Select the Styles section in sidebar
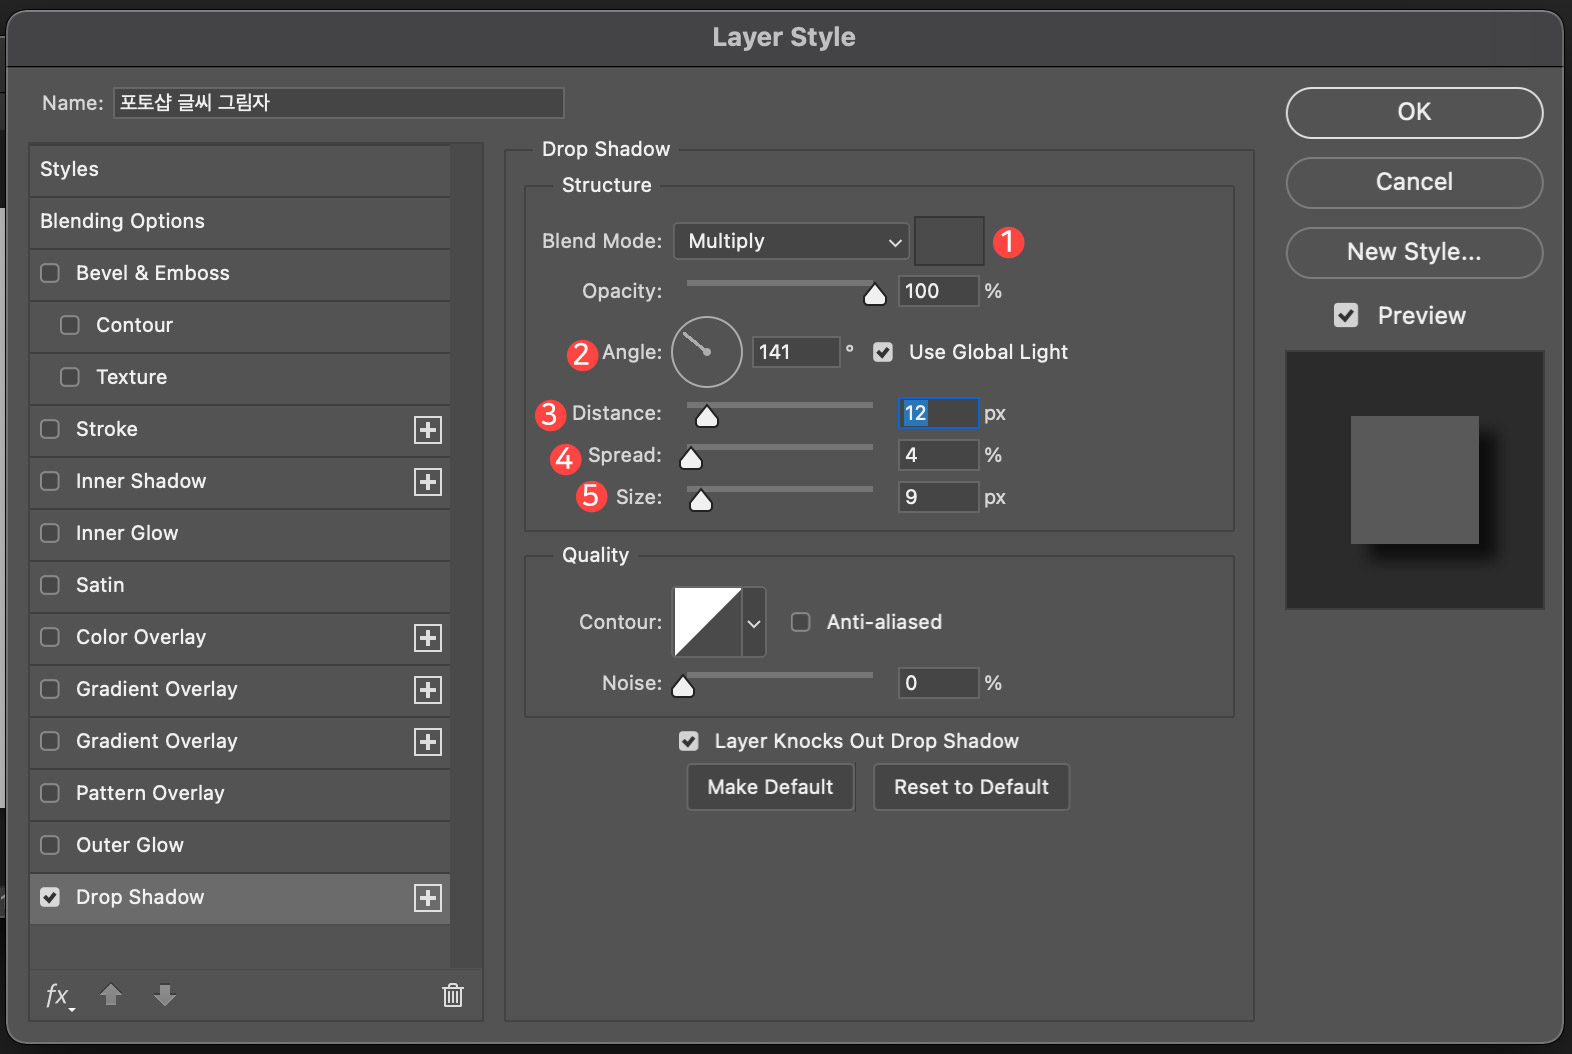 (240, 169)
